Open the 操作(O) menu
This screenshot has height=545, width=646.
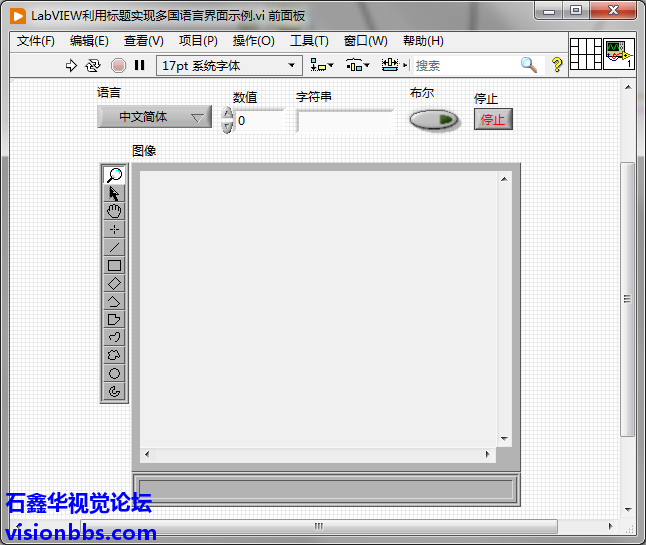point(253,41)
